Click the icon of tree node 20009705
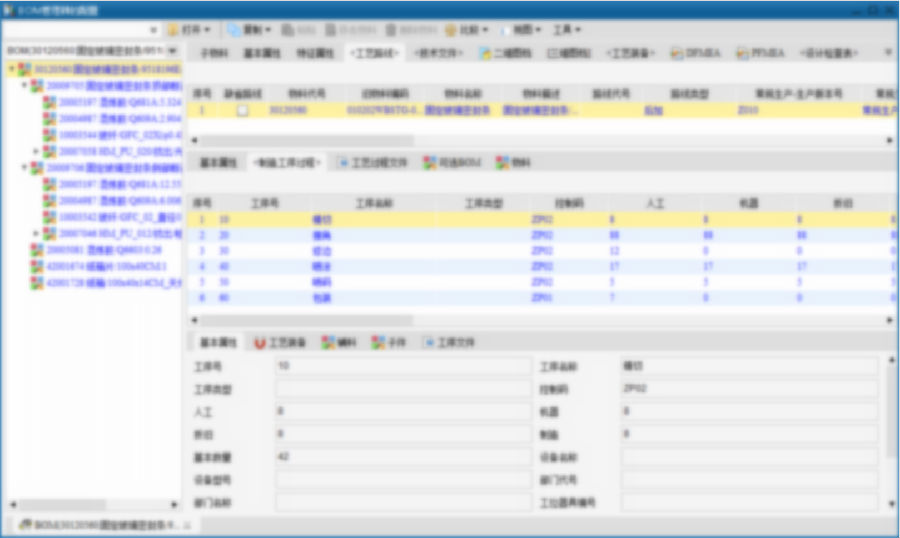This screenshot has width=900, height=538. (37, 86)
